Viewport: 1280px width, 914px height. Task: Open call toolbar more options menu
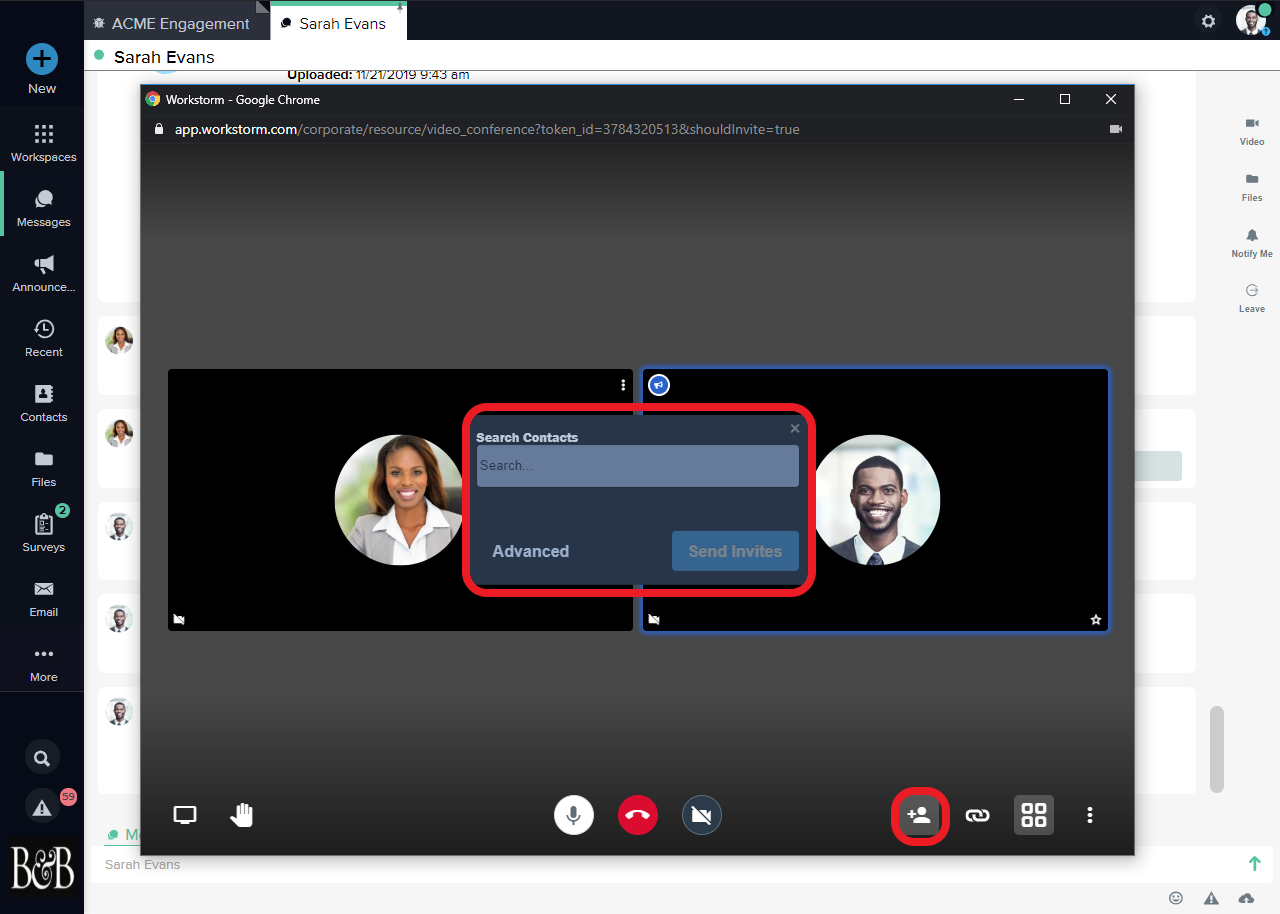[1090, 815]
